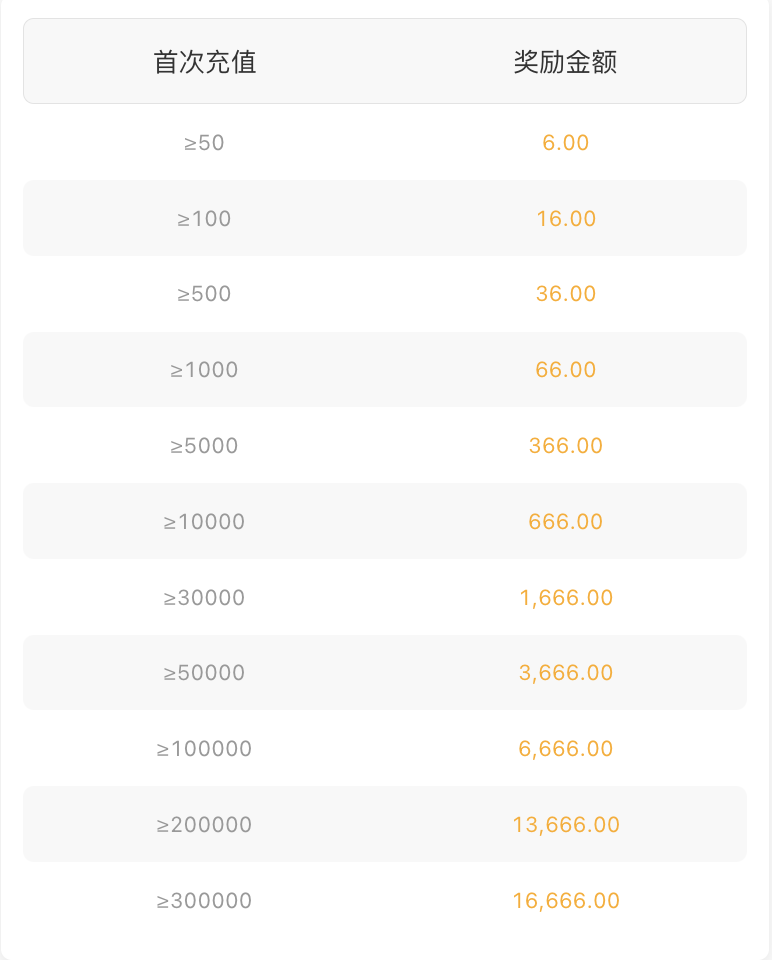Select the ≥1000 recharge tier
The height and width of the screenshot is (960, 772).
click(204, 370)
